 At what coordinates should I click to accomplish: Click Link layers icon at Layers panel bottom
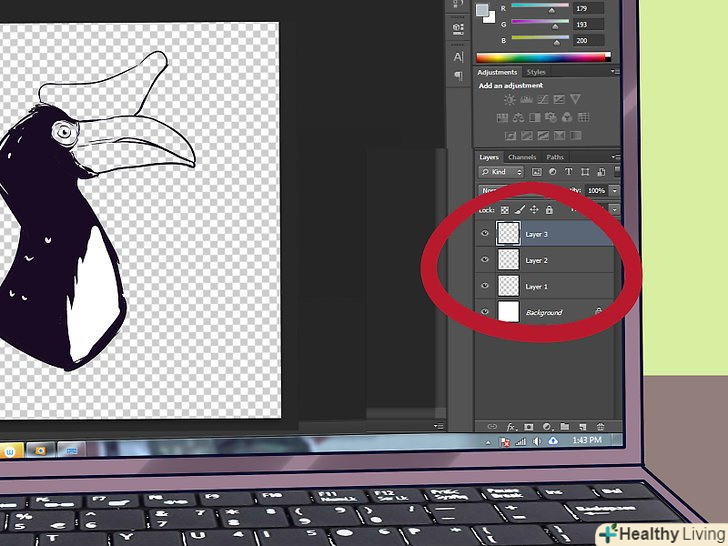(492, 426)
